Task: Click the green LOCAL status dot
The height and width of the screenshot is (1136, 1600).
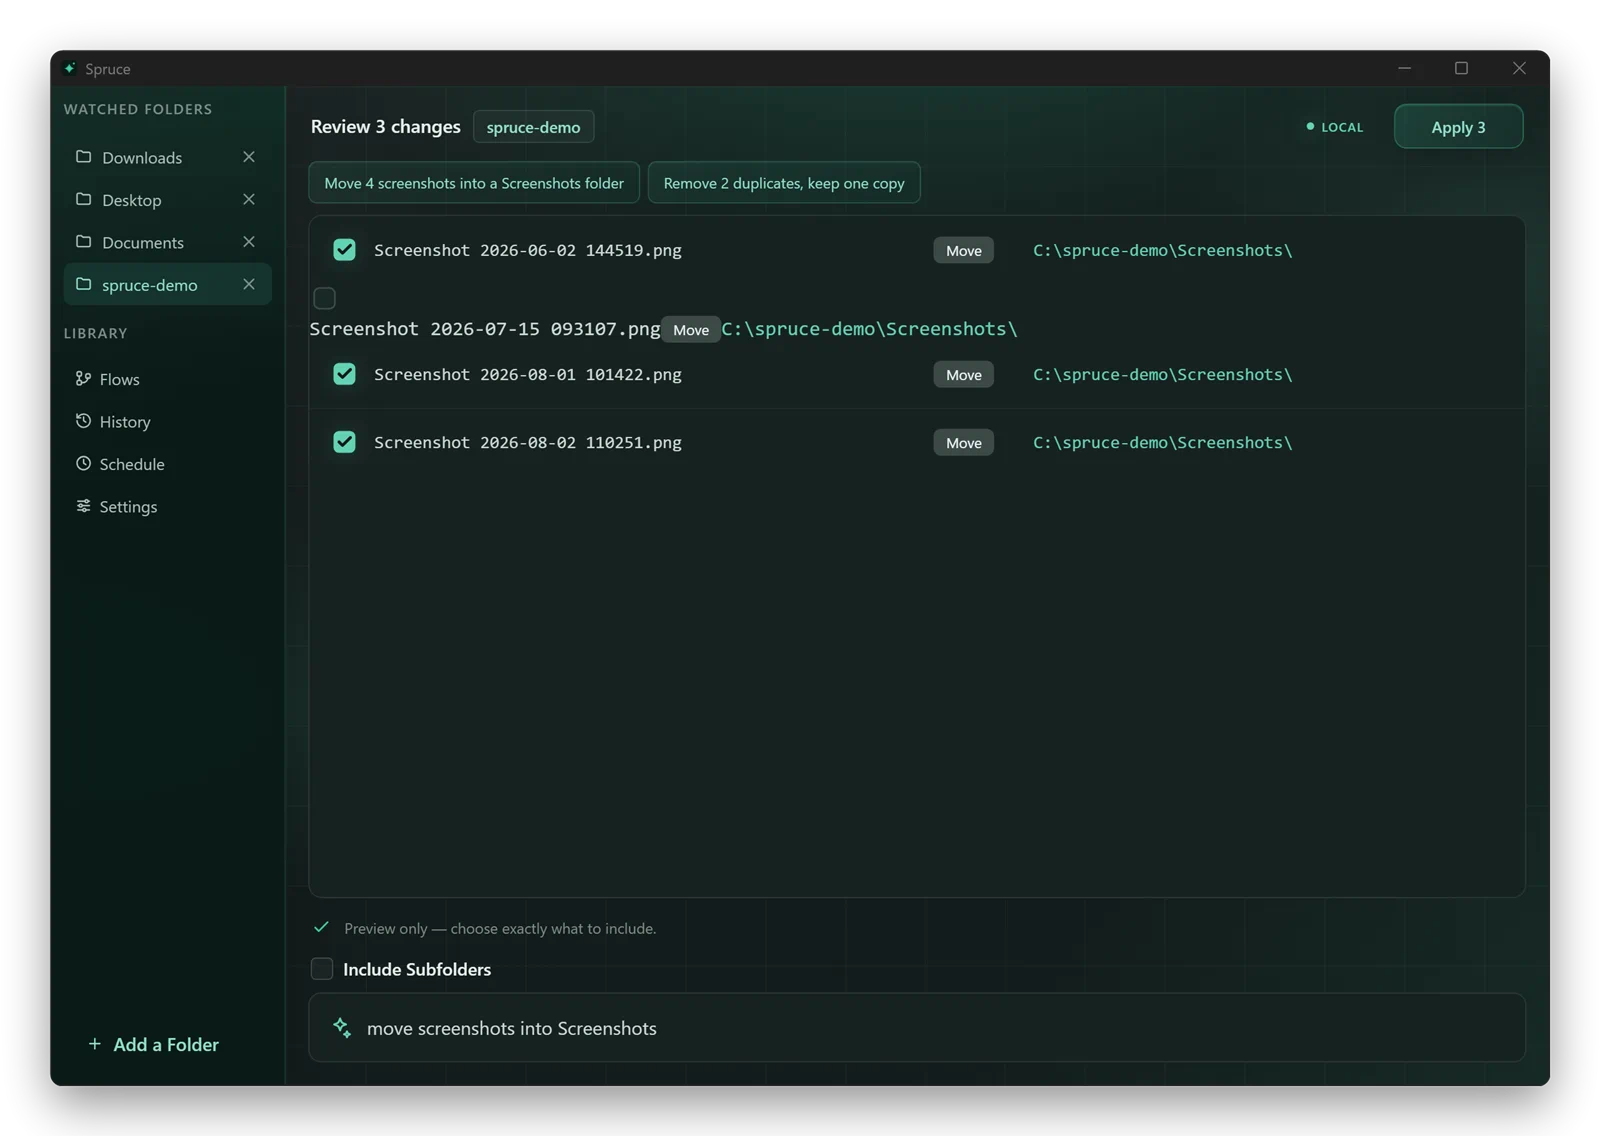Action: point(1310,126)
